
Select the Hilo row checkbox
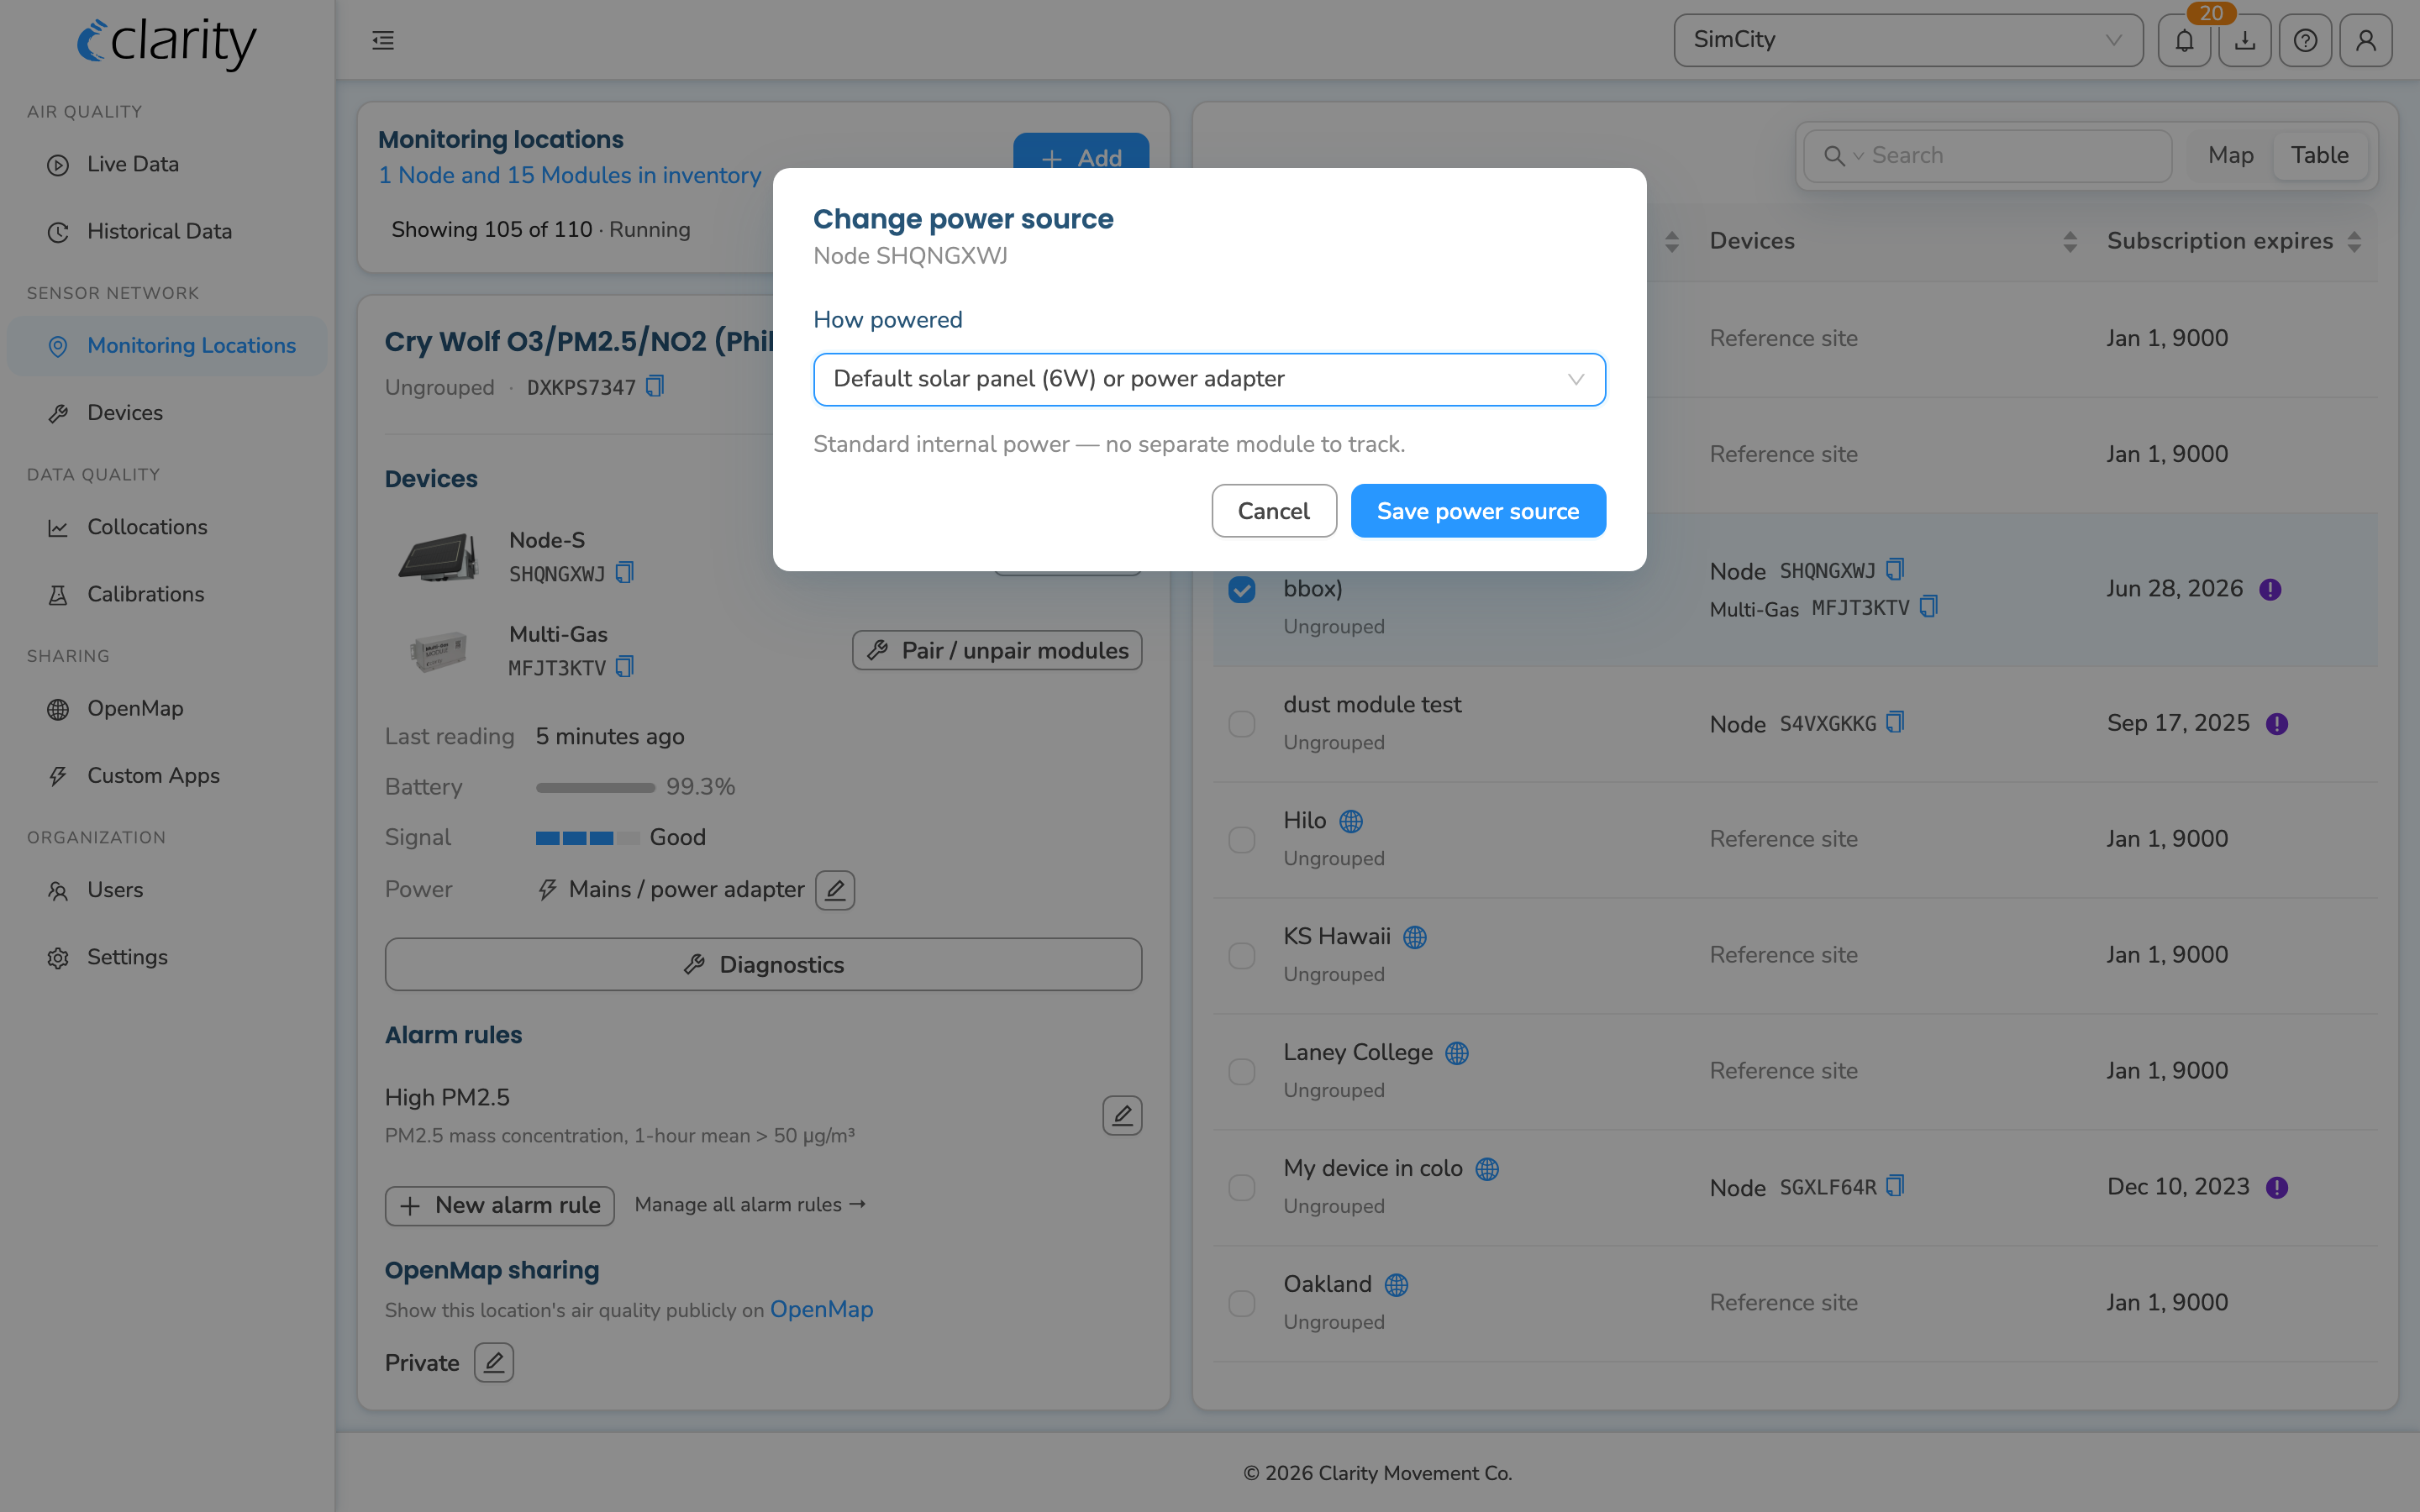coord(1242,839)
